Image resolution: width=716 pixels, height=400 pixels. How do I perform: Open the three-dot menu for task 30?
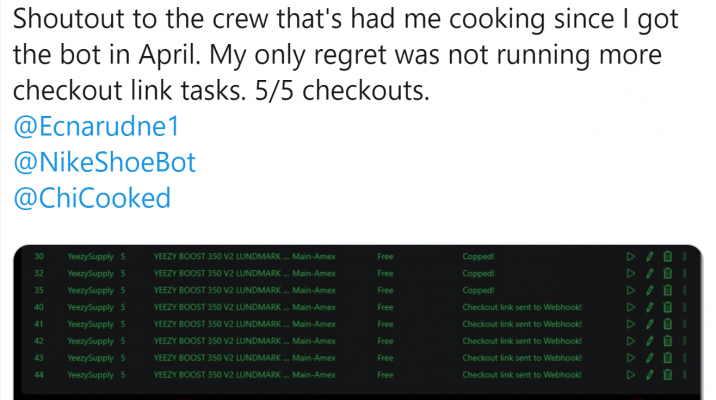(684, 257)
